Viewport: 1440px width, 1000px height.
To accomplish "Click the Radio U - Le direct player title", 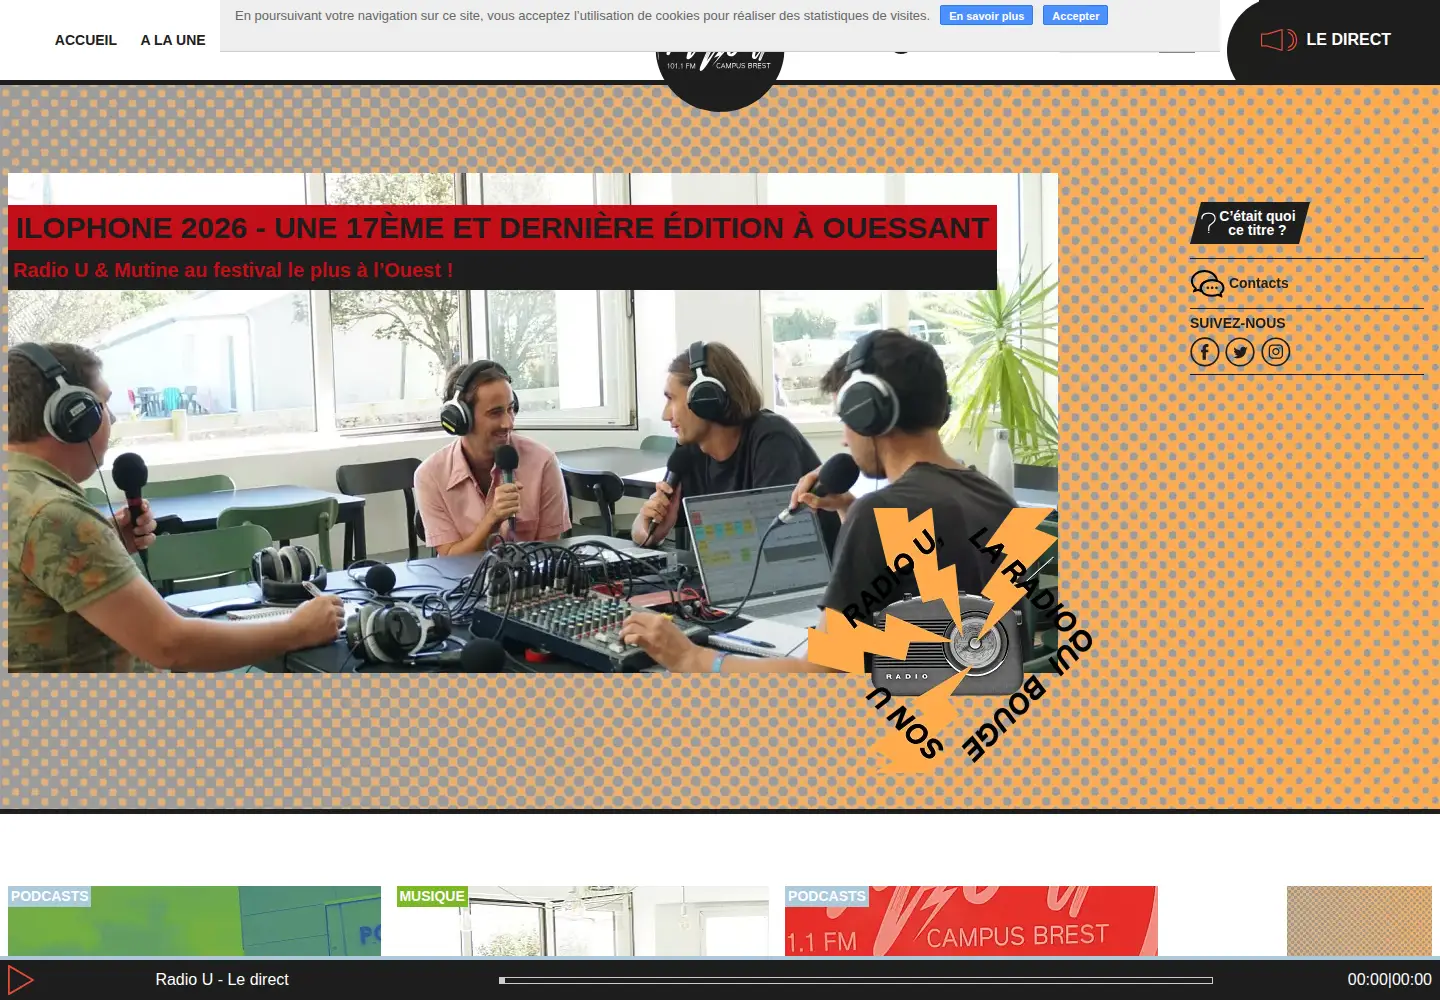I will [222, 980].
